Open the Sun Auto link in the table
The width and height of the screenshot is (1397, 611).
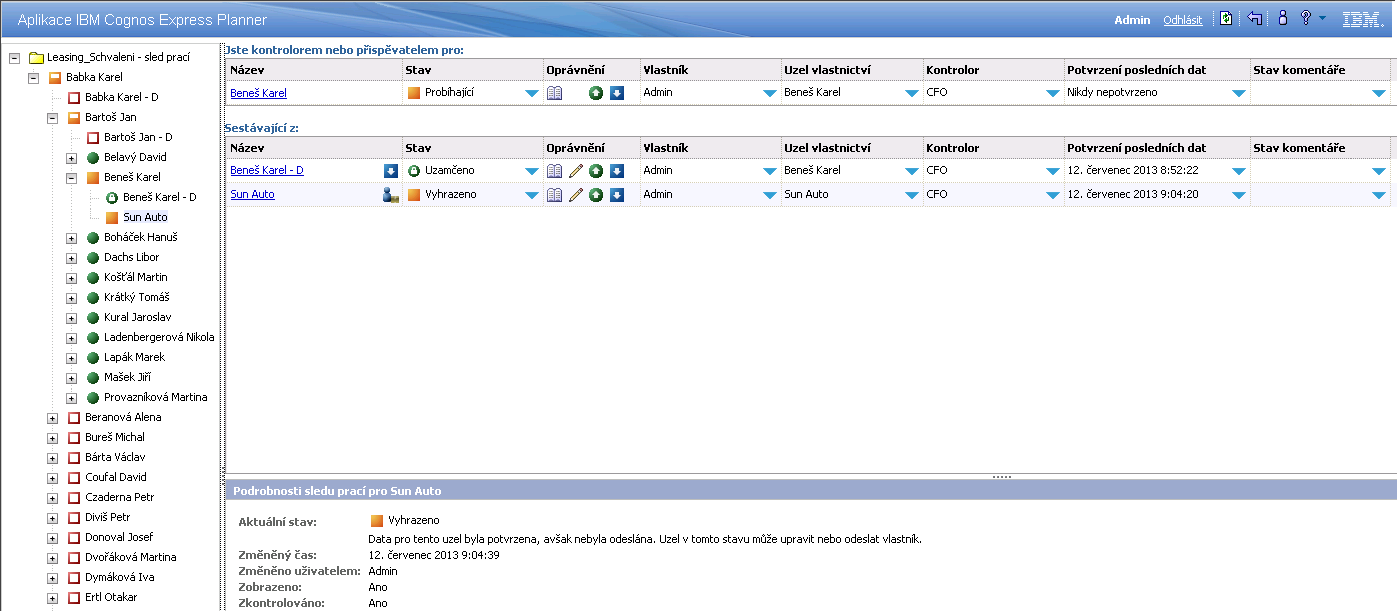pos(252,194)
